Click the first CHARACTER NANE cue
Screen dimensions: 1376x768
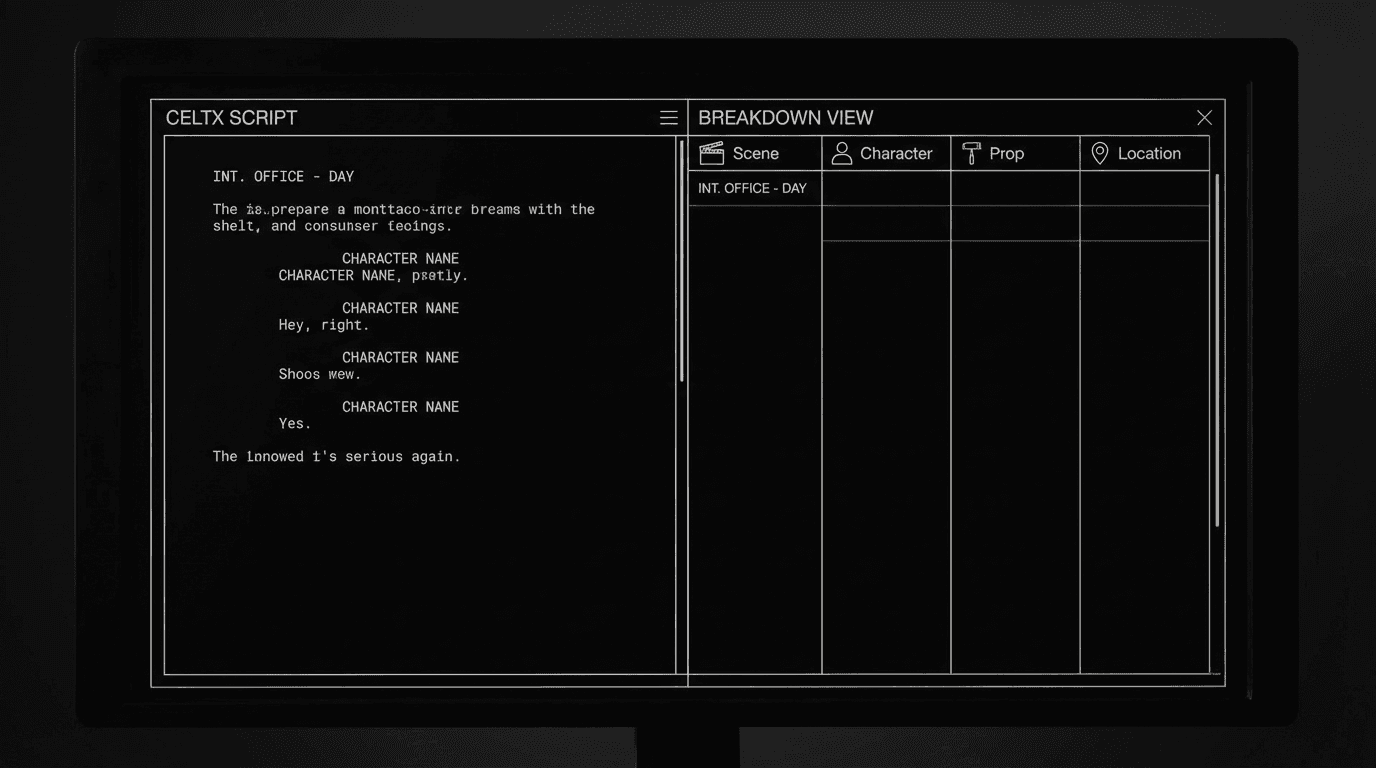pyautogui.click(x=400, y=258)
